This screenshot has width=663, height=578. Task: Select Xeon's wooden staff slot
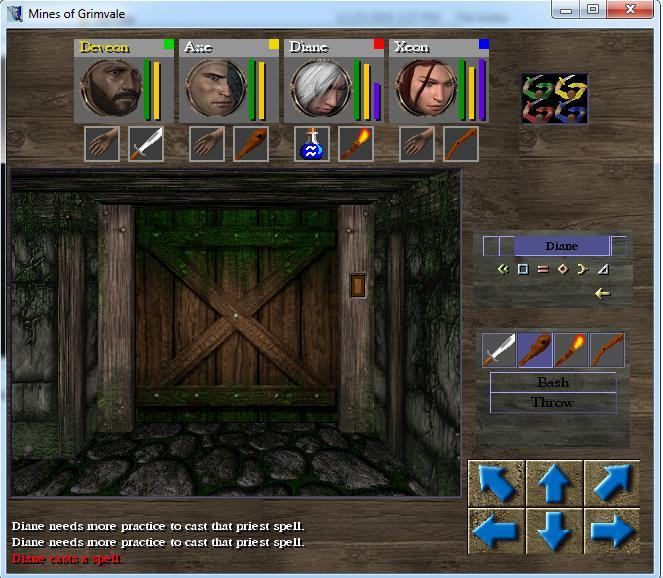[x=461, y=144]
